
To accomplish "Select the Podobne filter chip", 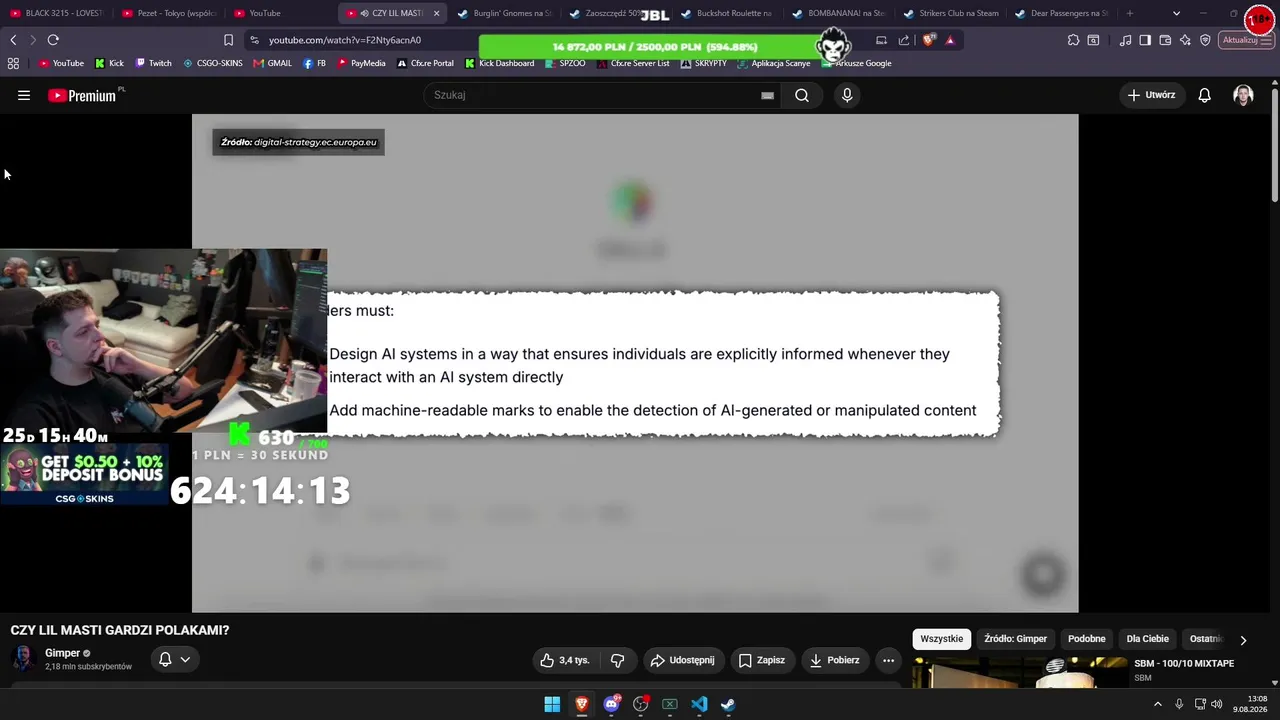I will tap(1087, 639).
